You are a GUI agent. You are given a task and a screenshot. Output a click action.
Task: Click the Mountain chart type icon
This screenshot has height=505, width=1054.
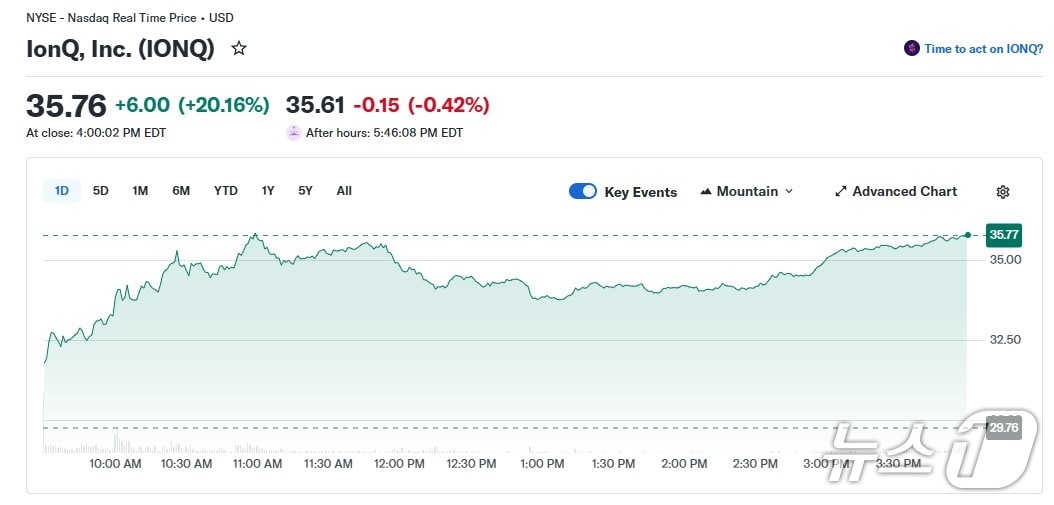(x=706, y=192)
